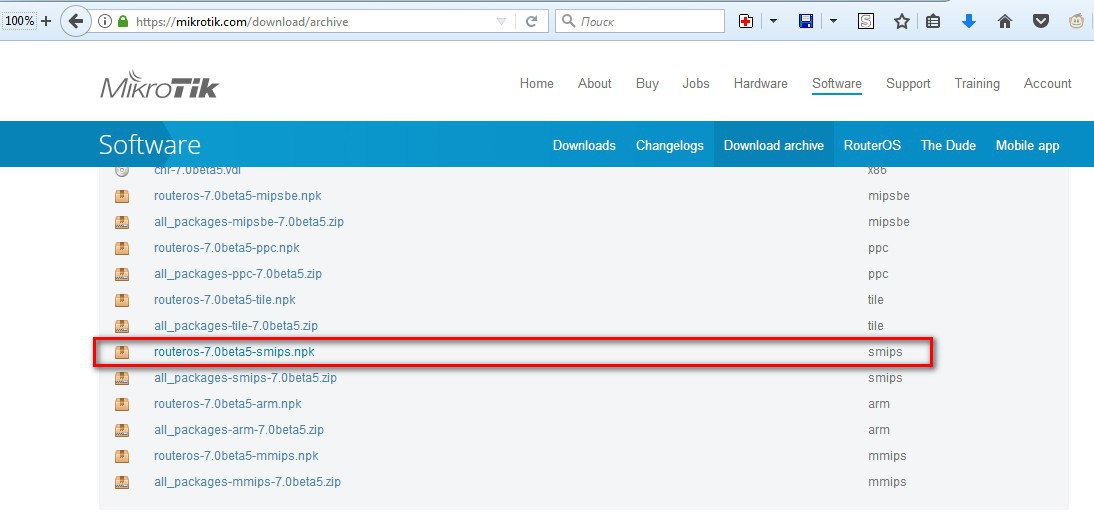The height and width of the screenshot is (527, 1094).
Task: Download all_packages-mmips-7.0beta5.zip
Action: point(248,482)
